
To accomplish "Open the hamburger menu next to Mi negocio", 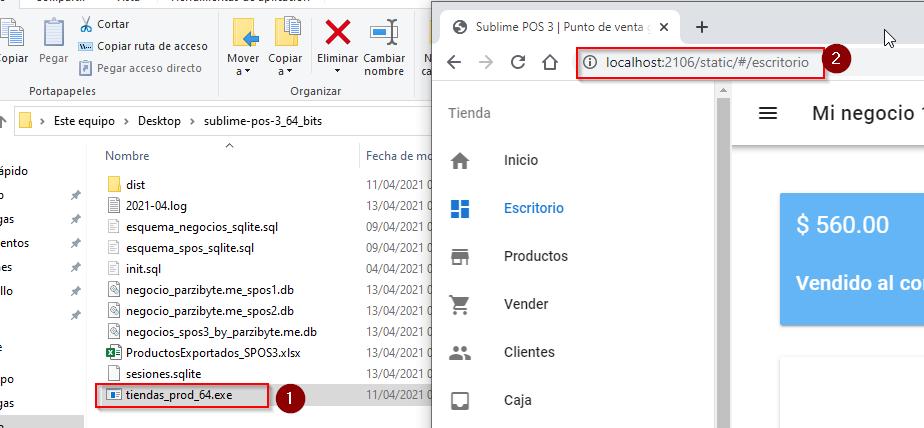I will coord(768,113).
